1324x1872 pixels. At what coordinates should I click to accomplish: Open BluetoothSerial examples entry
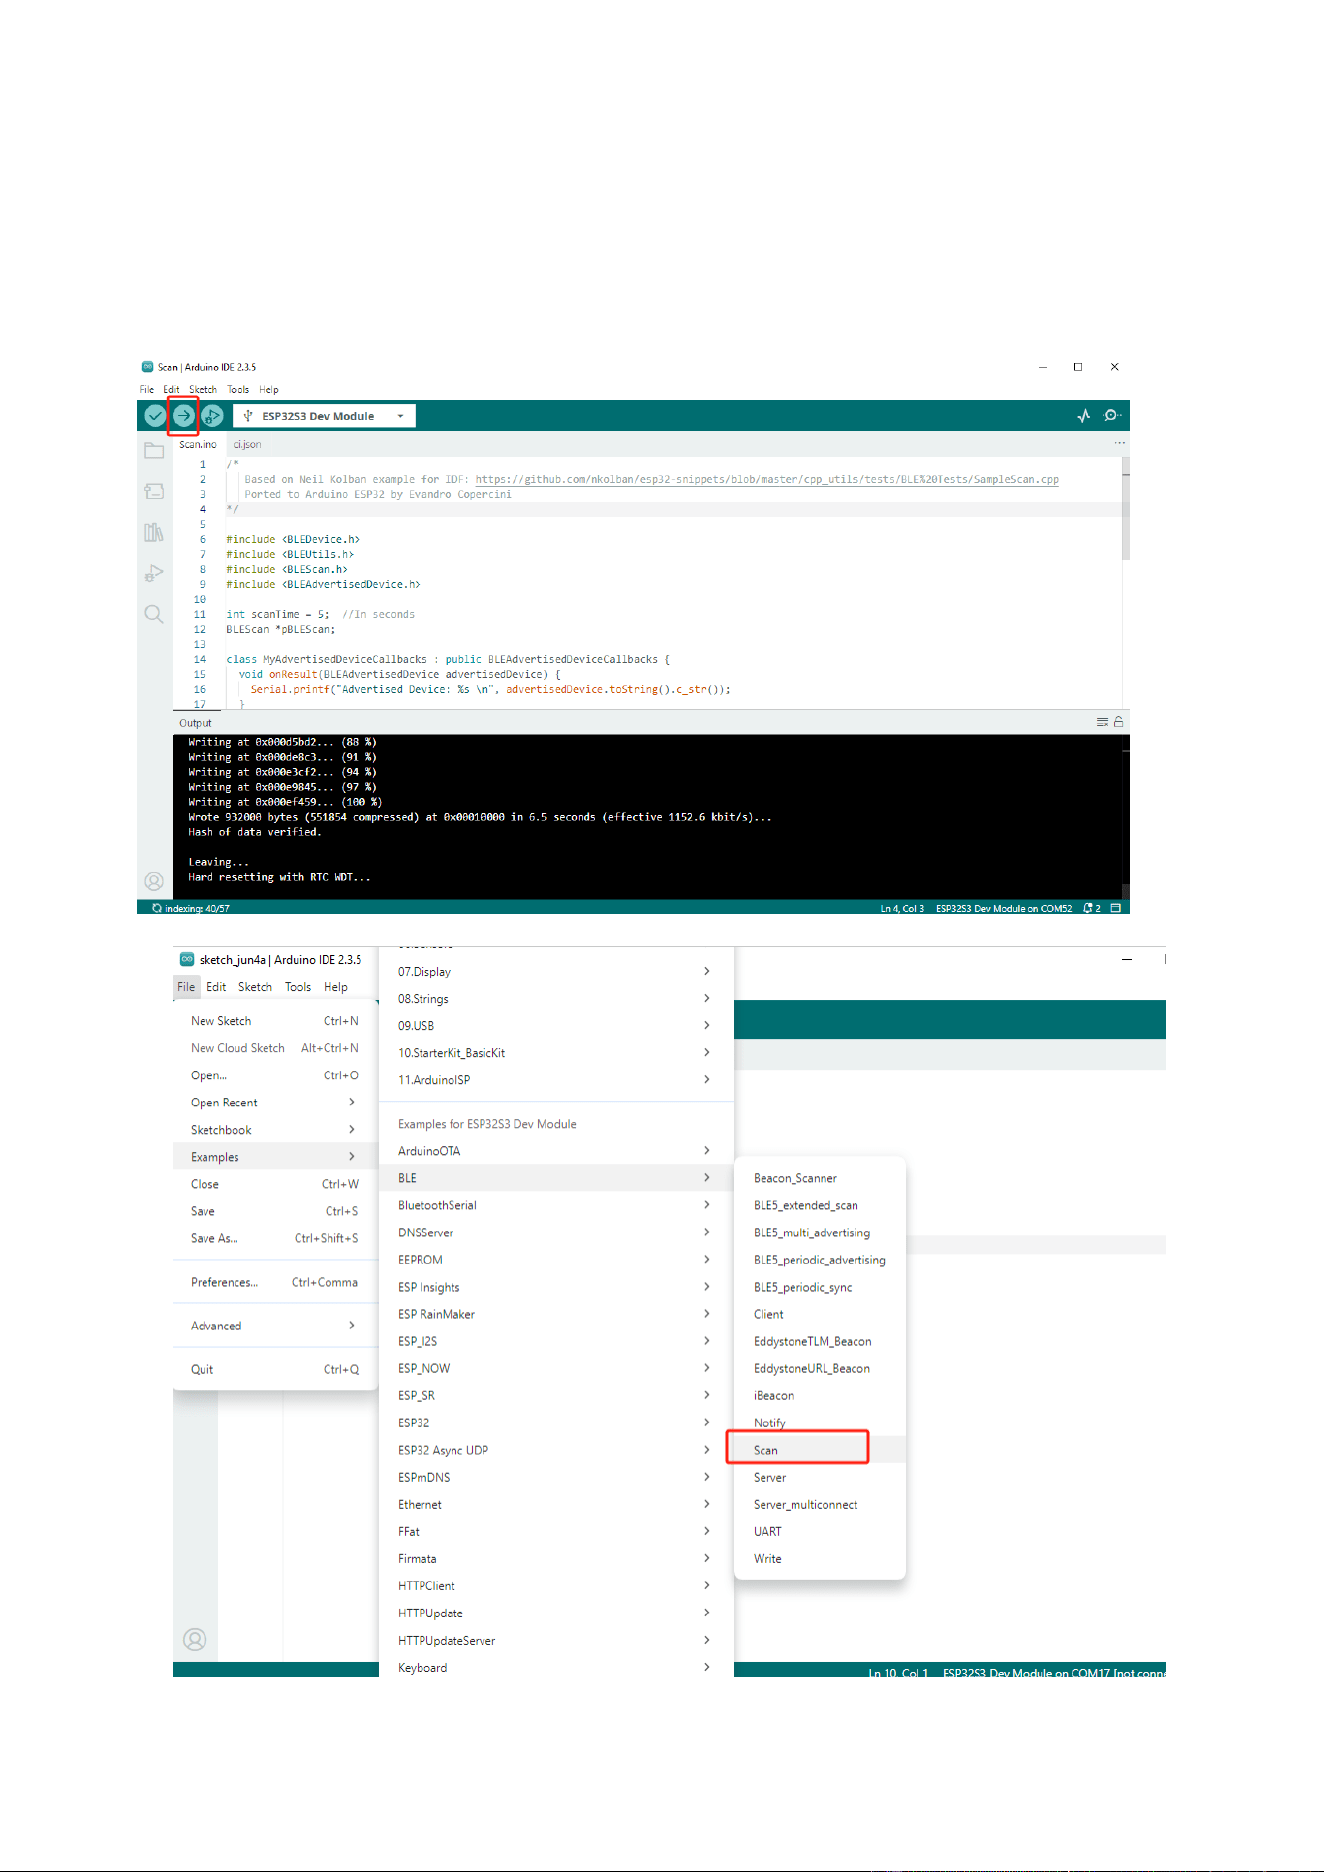tap(556, 1205)
